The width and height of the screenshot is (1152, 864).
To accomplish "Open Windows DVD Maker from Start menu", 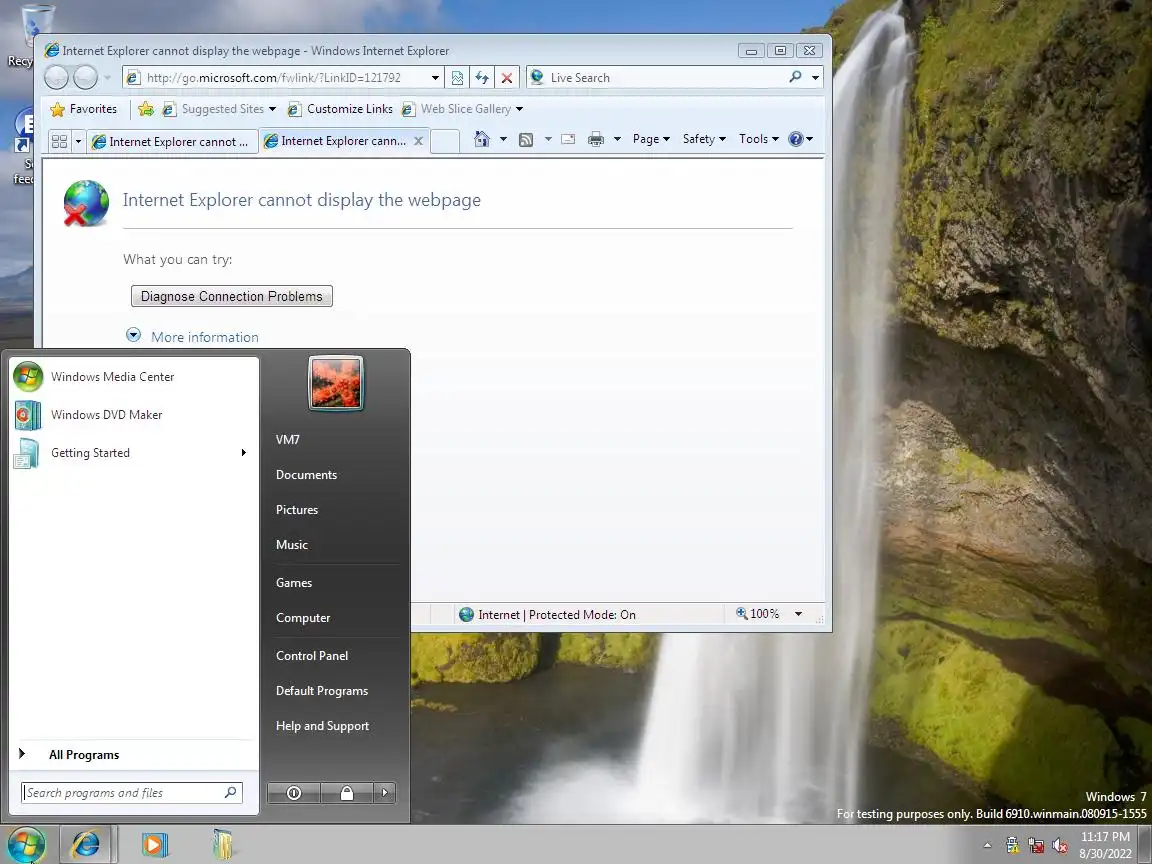I will (134, 415).
